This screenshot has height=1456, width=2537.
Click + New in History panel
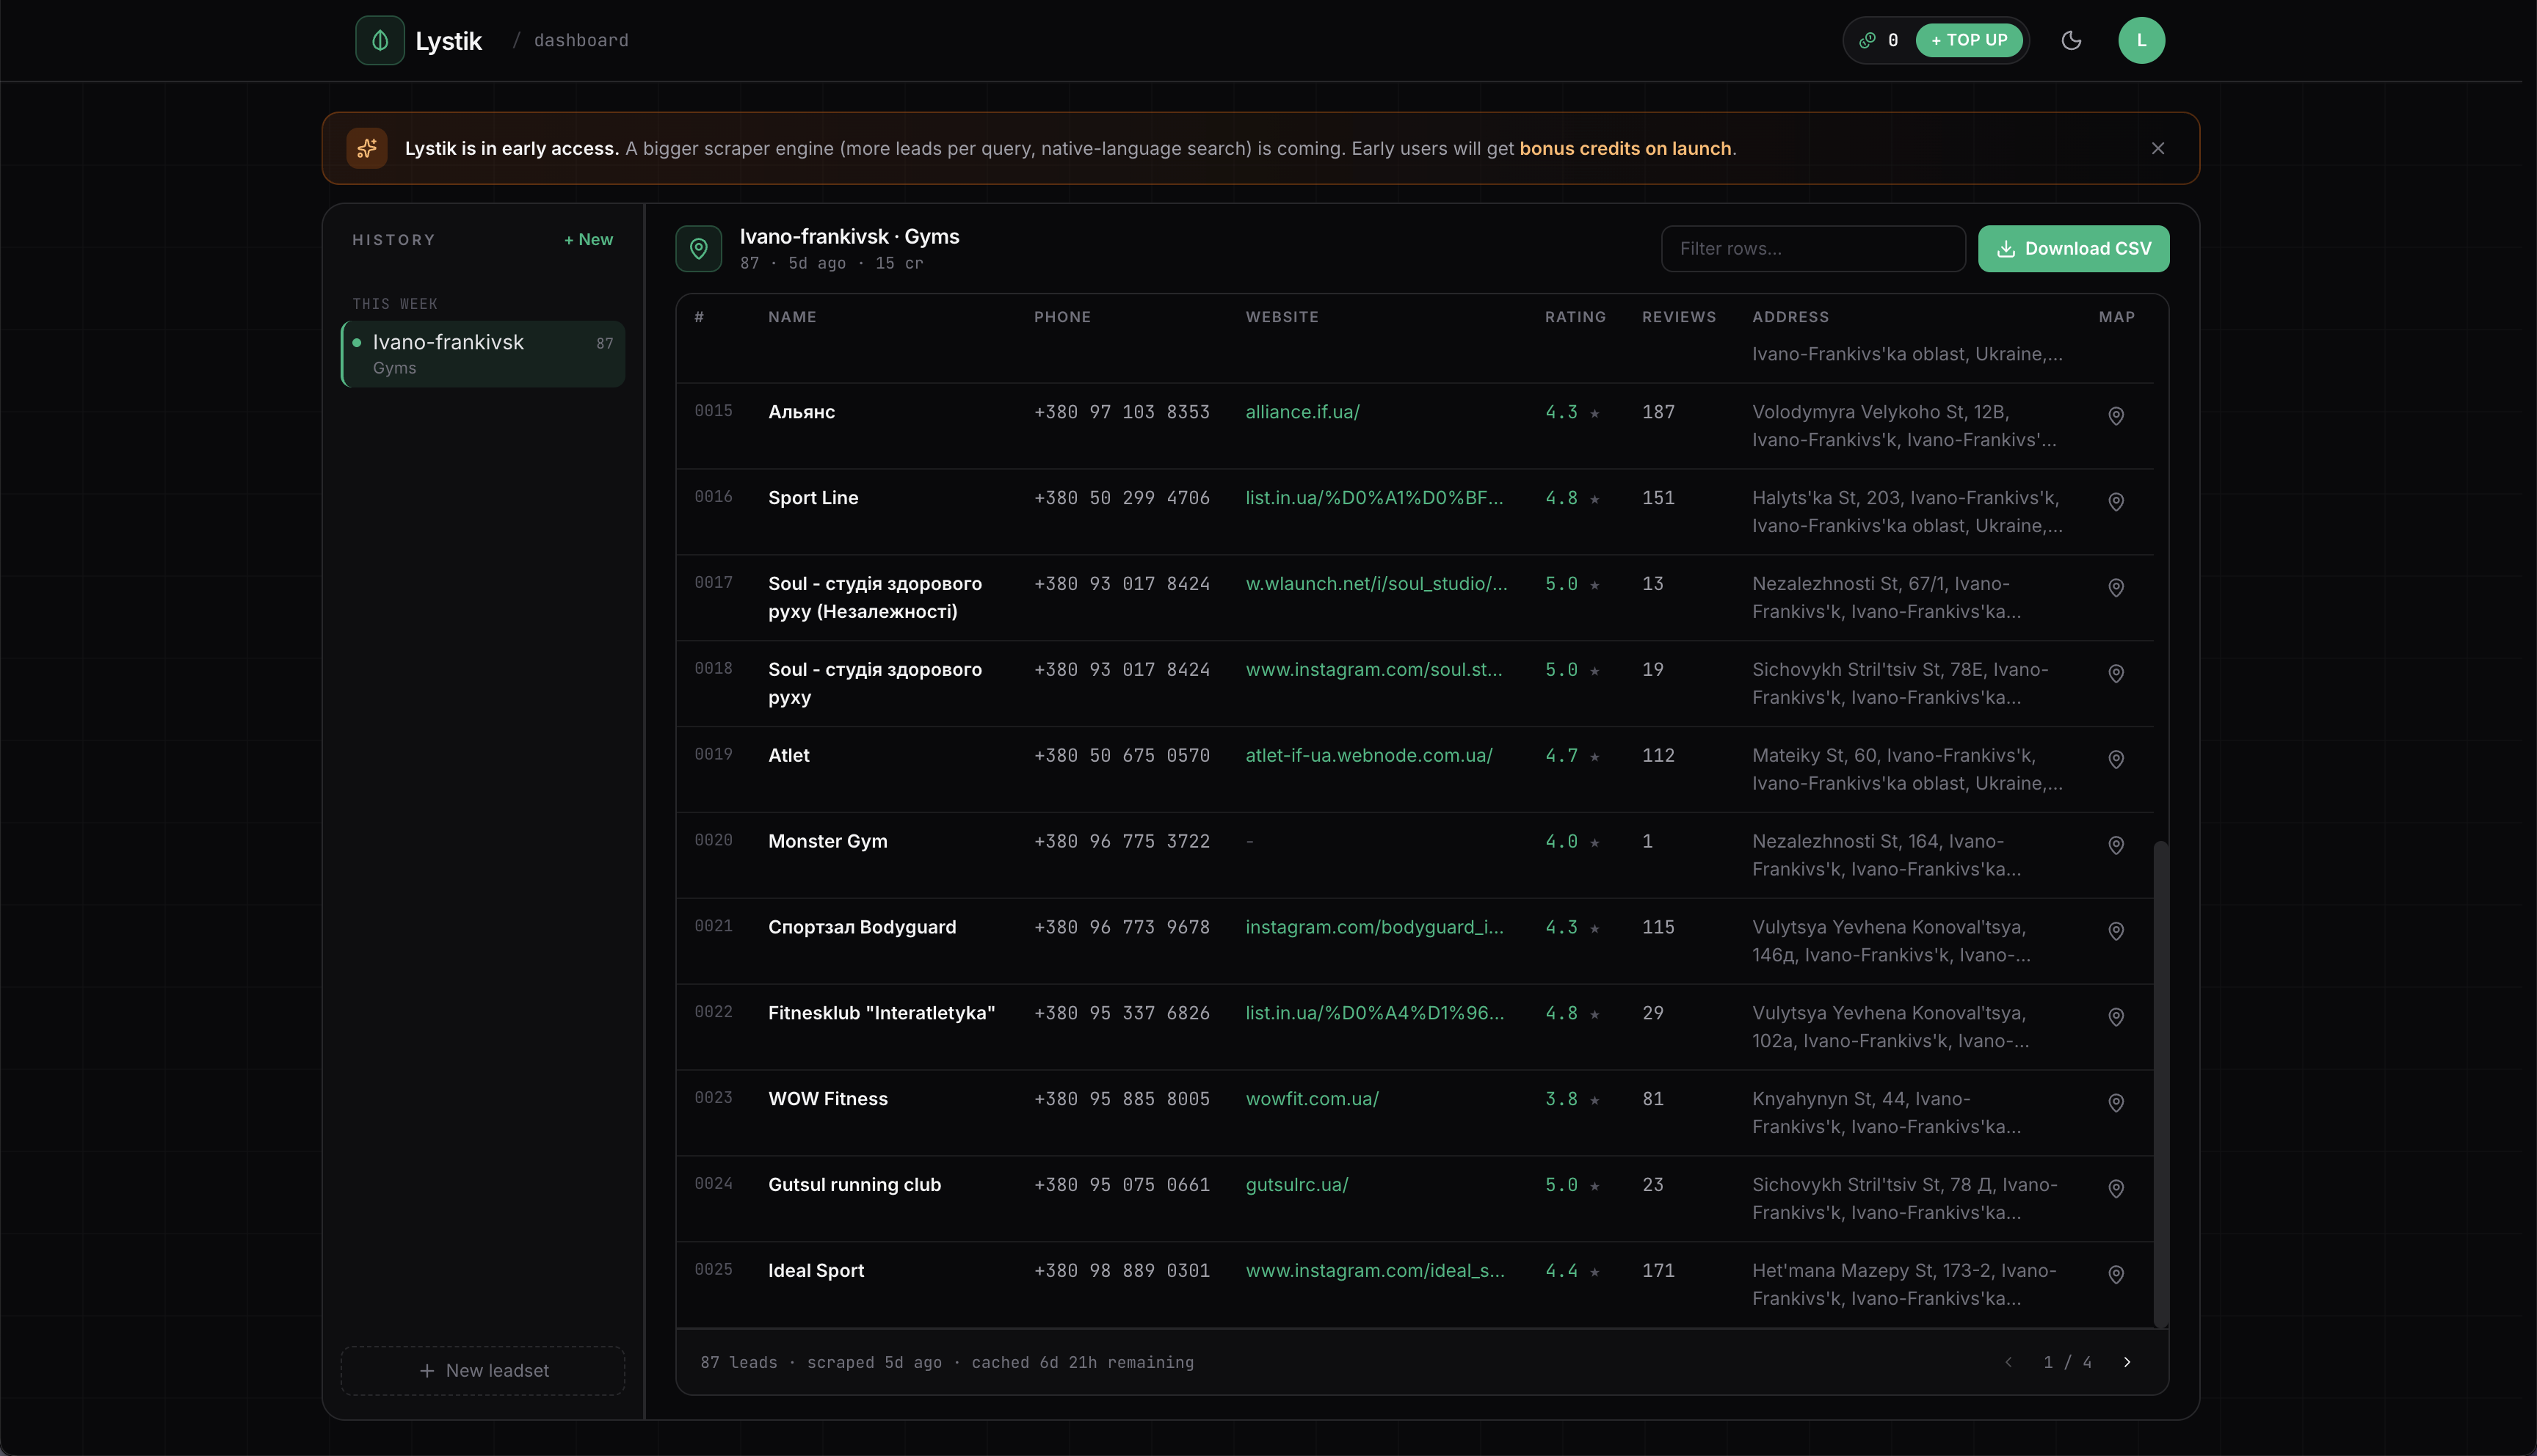click(x=588, y=239)
